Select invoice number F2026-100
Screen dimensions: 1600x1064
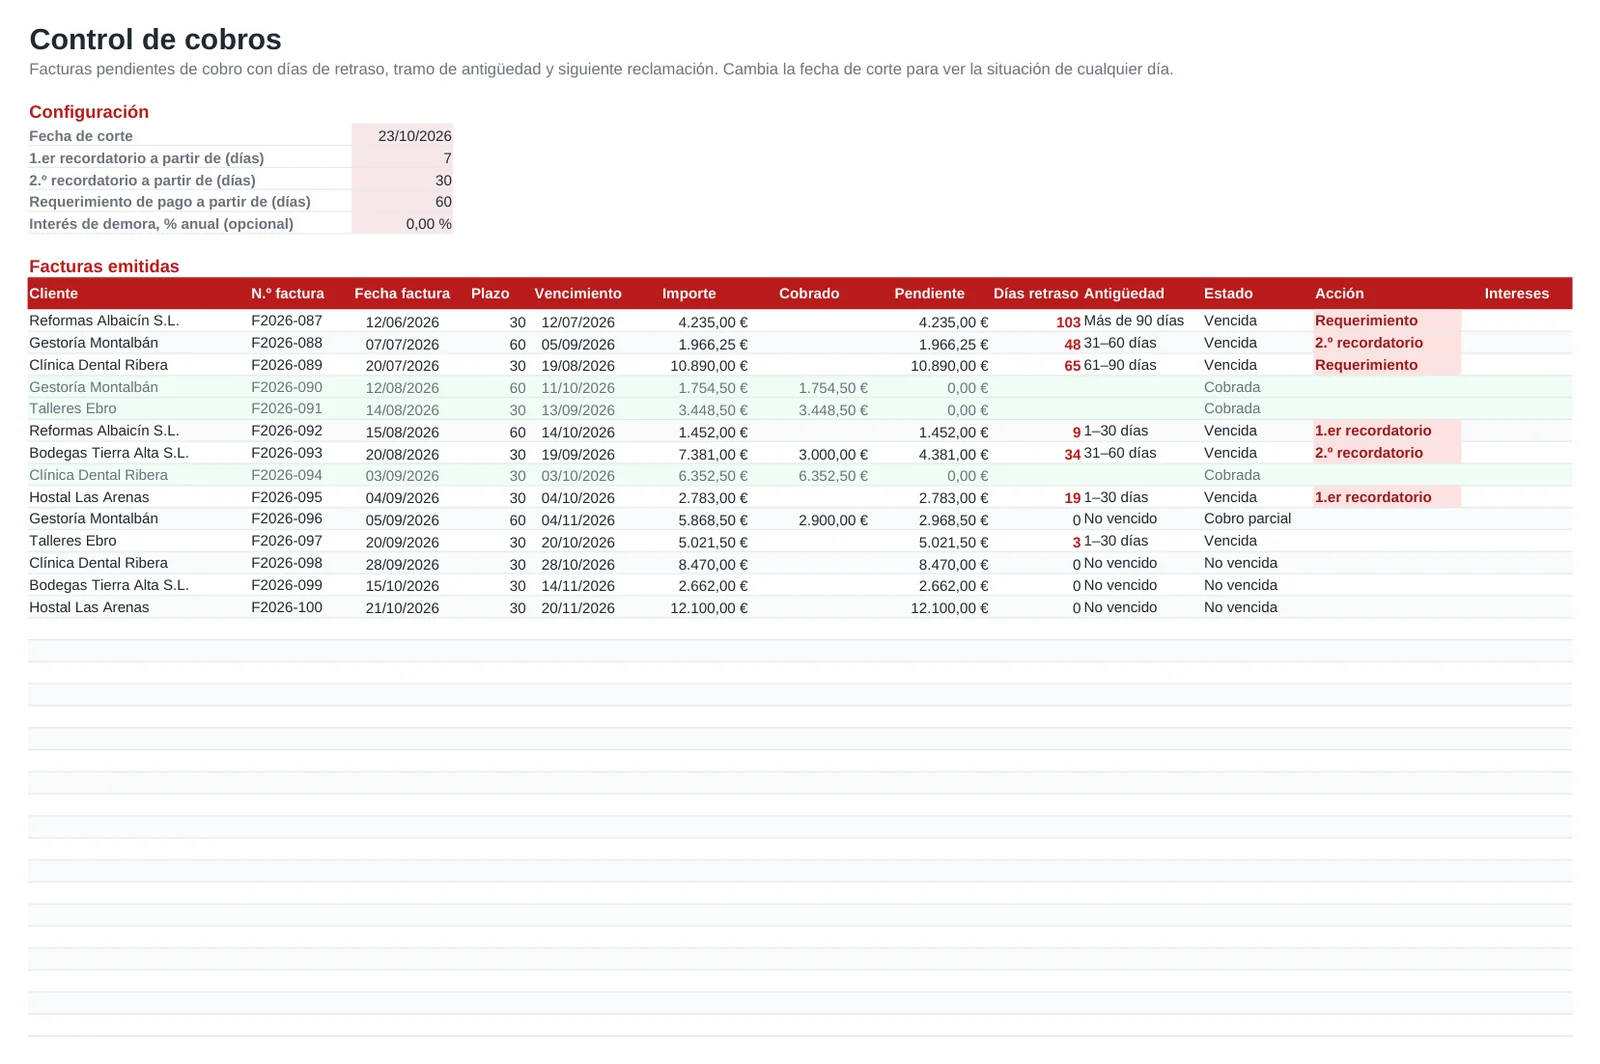(287, 607)
